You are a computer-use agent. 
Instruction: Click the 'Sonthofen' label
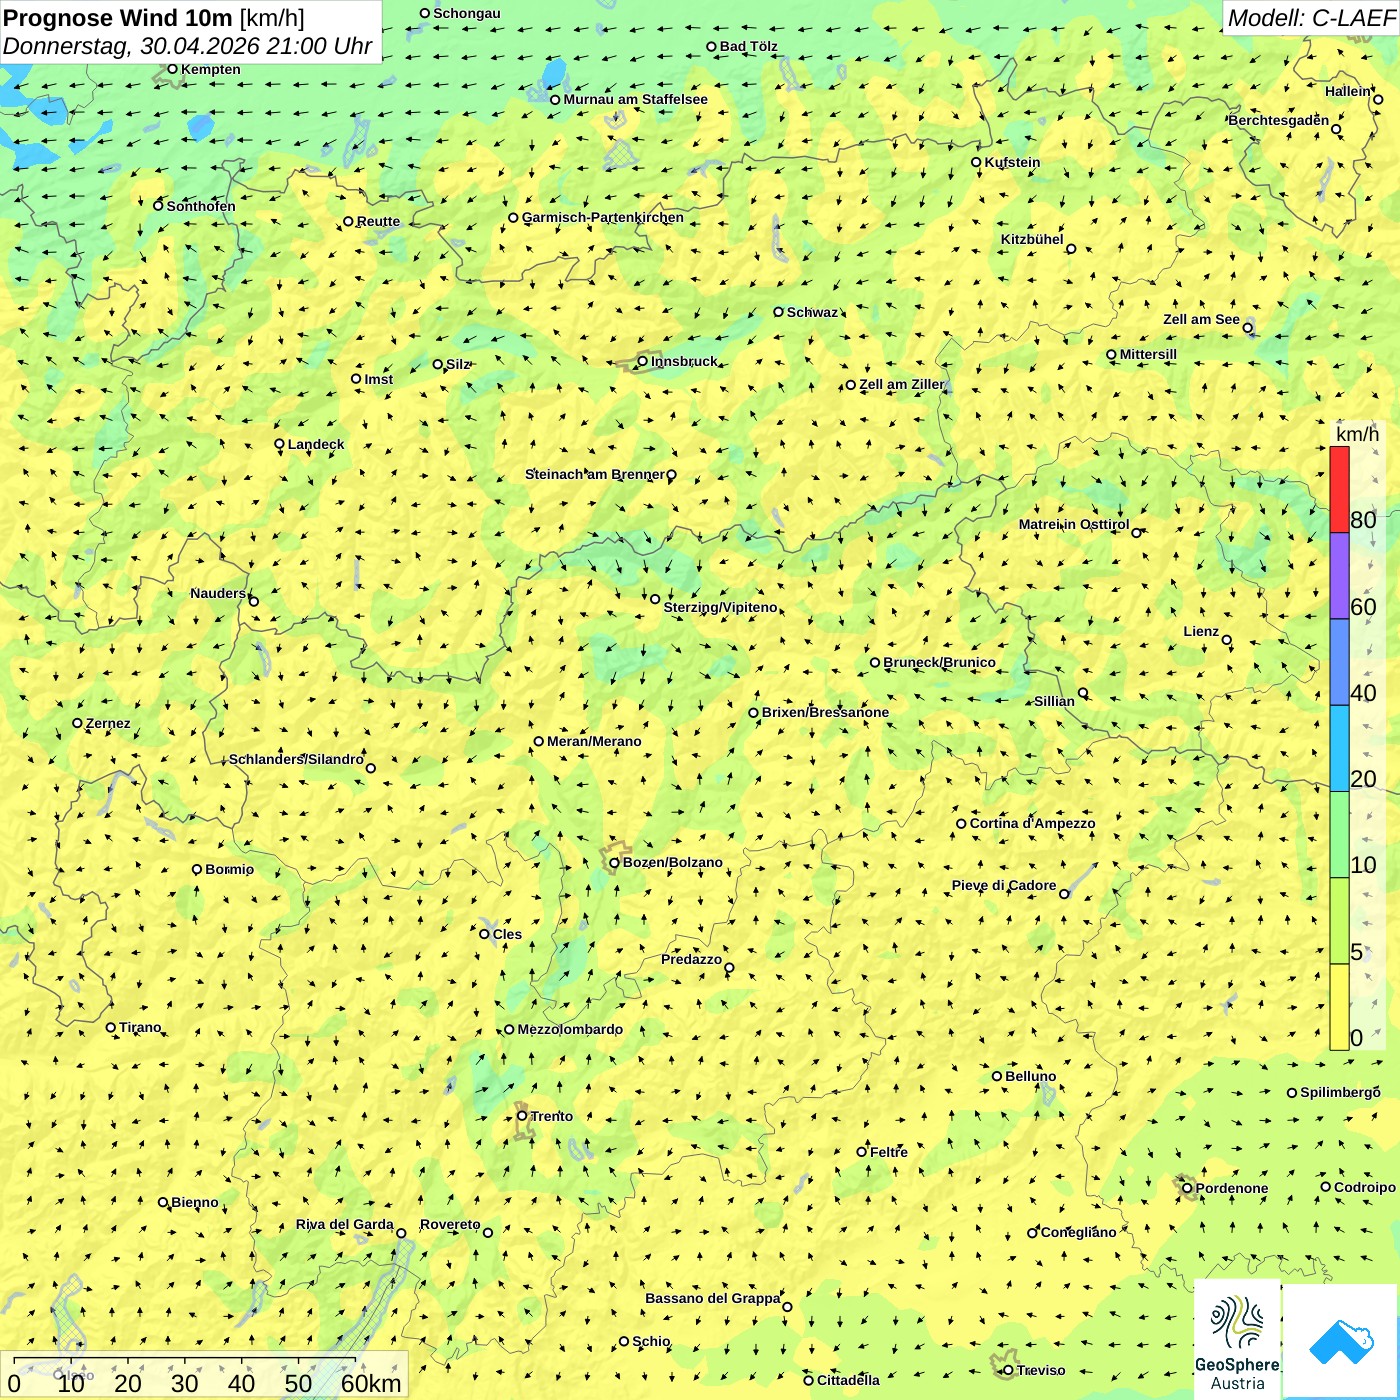201,206
